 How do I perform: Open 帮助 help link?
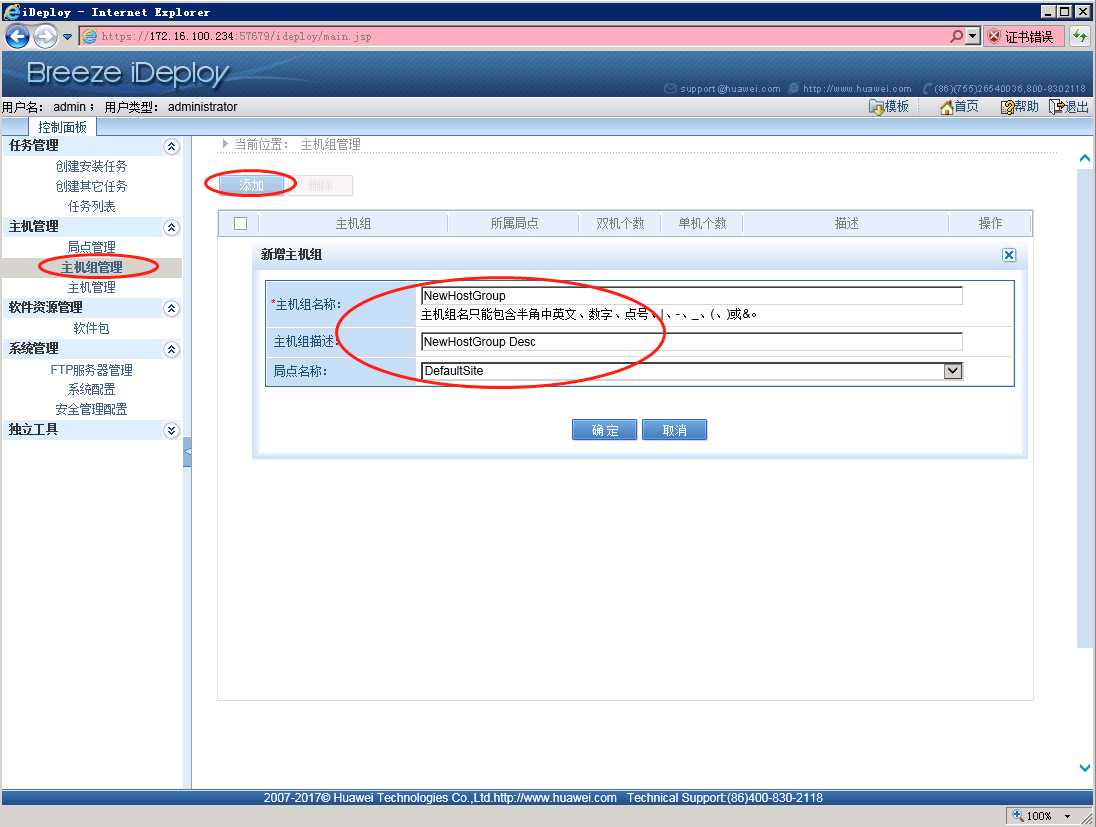click(1019, 106)
